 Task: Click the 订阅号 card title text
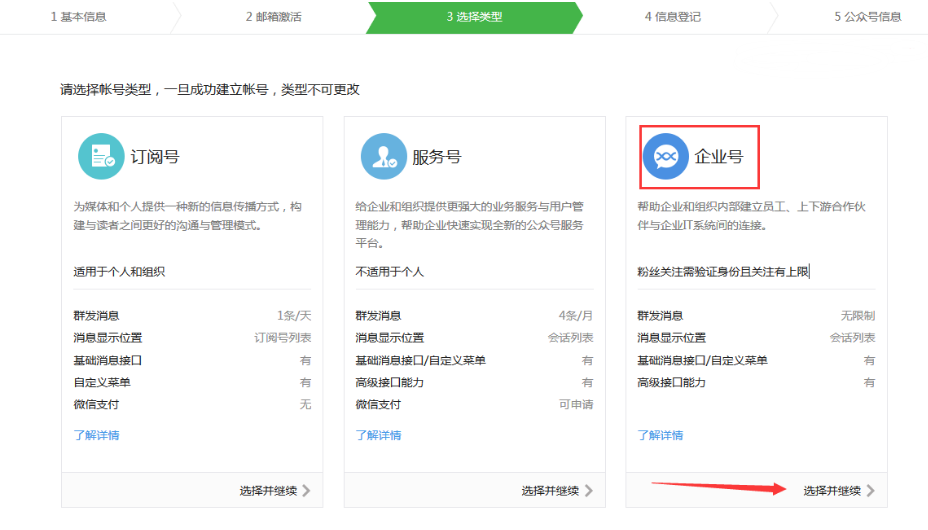(155, 157)
